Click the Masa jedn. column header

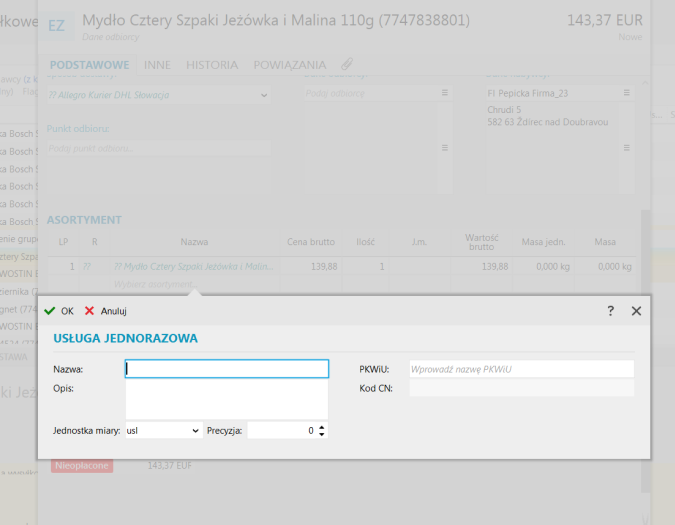tap(544, 242)
